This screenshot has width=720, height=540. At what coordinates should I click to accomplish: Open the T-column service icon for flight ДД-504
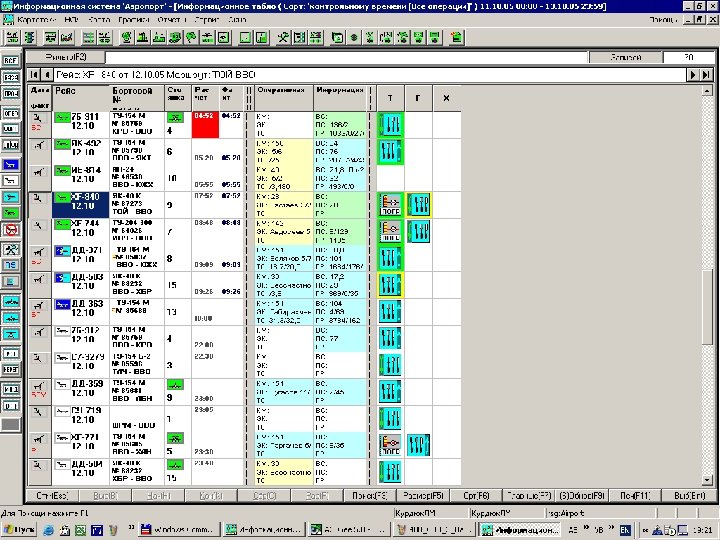(x=390, y=472)
